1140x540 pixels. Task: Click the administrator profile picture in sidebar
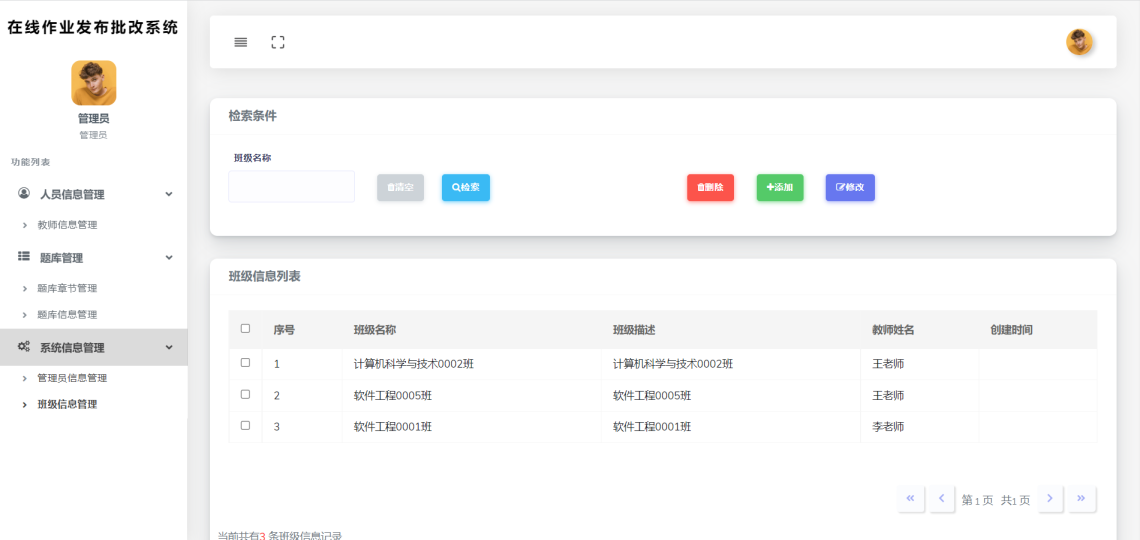click(94, 83)
